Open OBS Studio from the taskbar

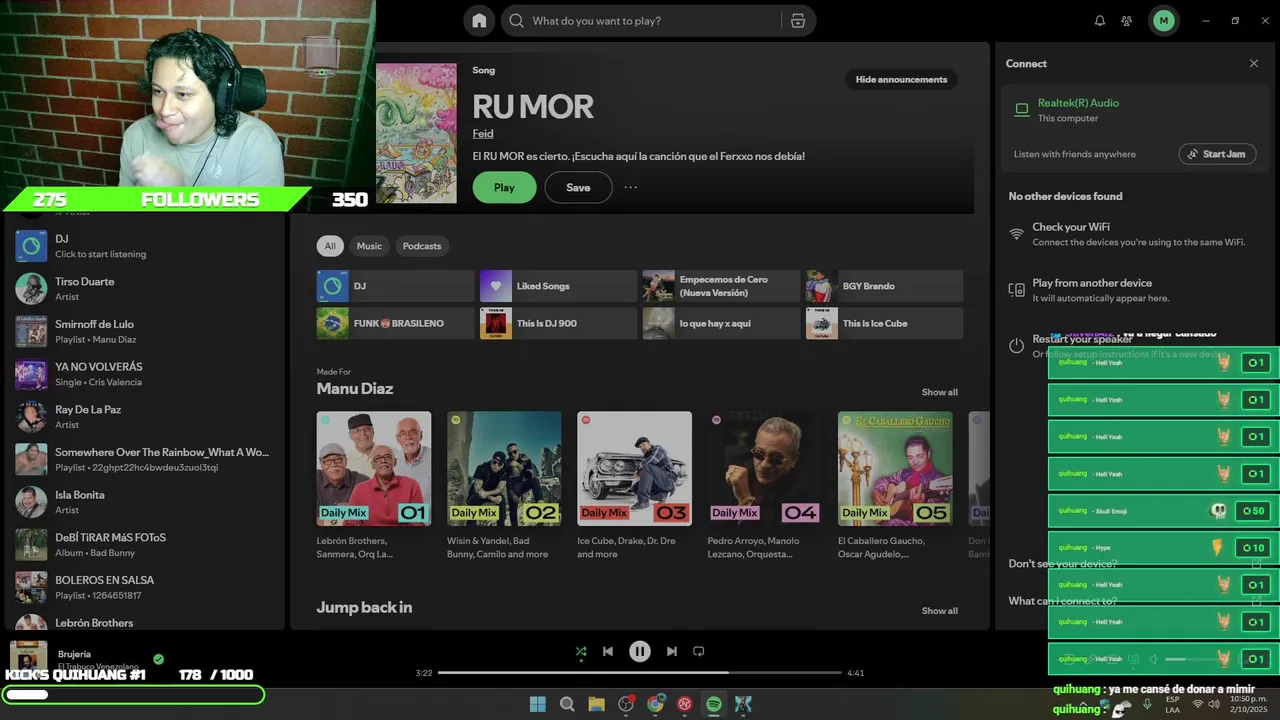pyautogui.click(x=626, y=704)
